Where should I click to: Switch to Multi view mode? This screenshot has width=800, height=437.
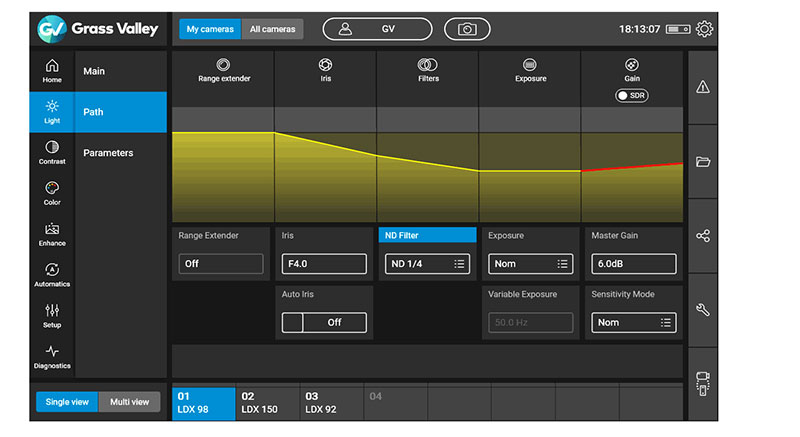129,402
